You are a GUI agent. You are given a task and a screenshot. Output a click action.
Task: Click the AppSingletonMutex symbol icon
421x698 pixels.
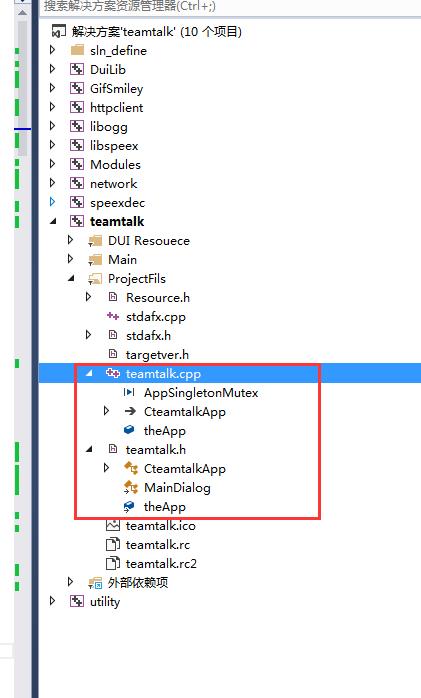(x=129, y=392)
